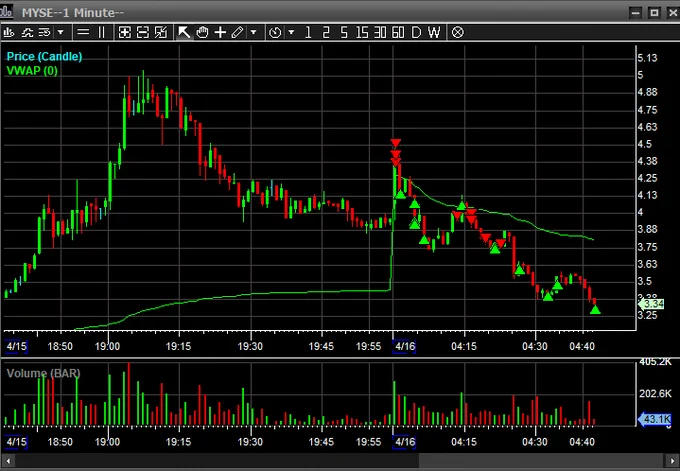Image resolution: width=680 pixels, height=471 pixels.
Task: Minimize the MYSE chart window
Action: [x=636, y=12]
